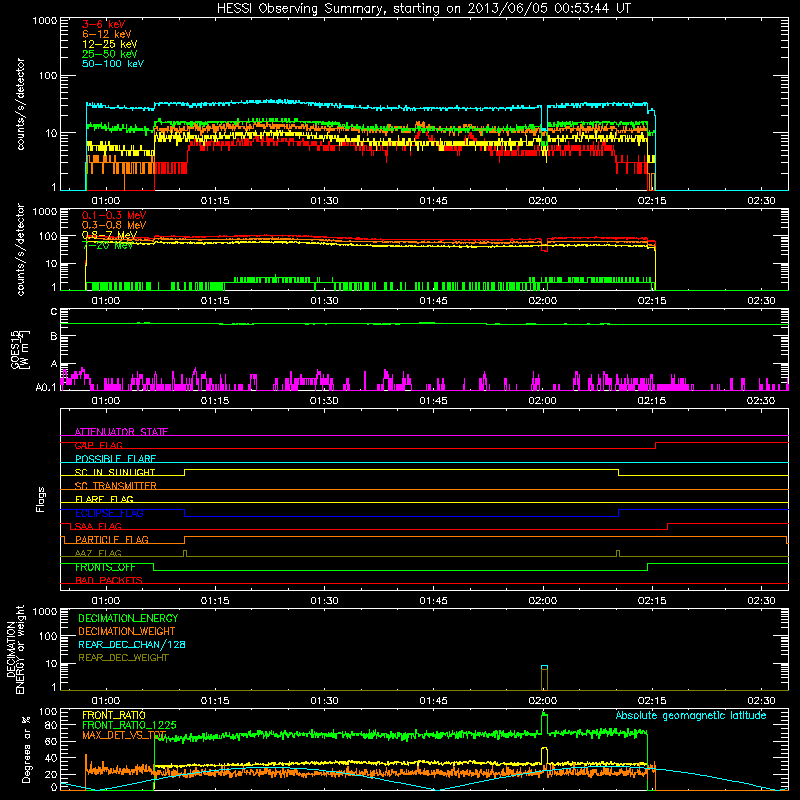Select the orange 6-12 keV legend label
Screen dimensions: 800x800
[x=107, y=34]
